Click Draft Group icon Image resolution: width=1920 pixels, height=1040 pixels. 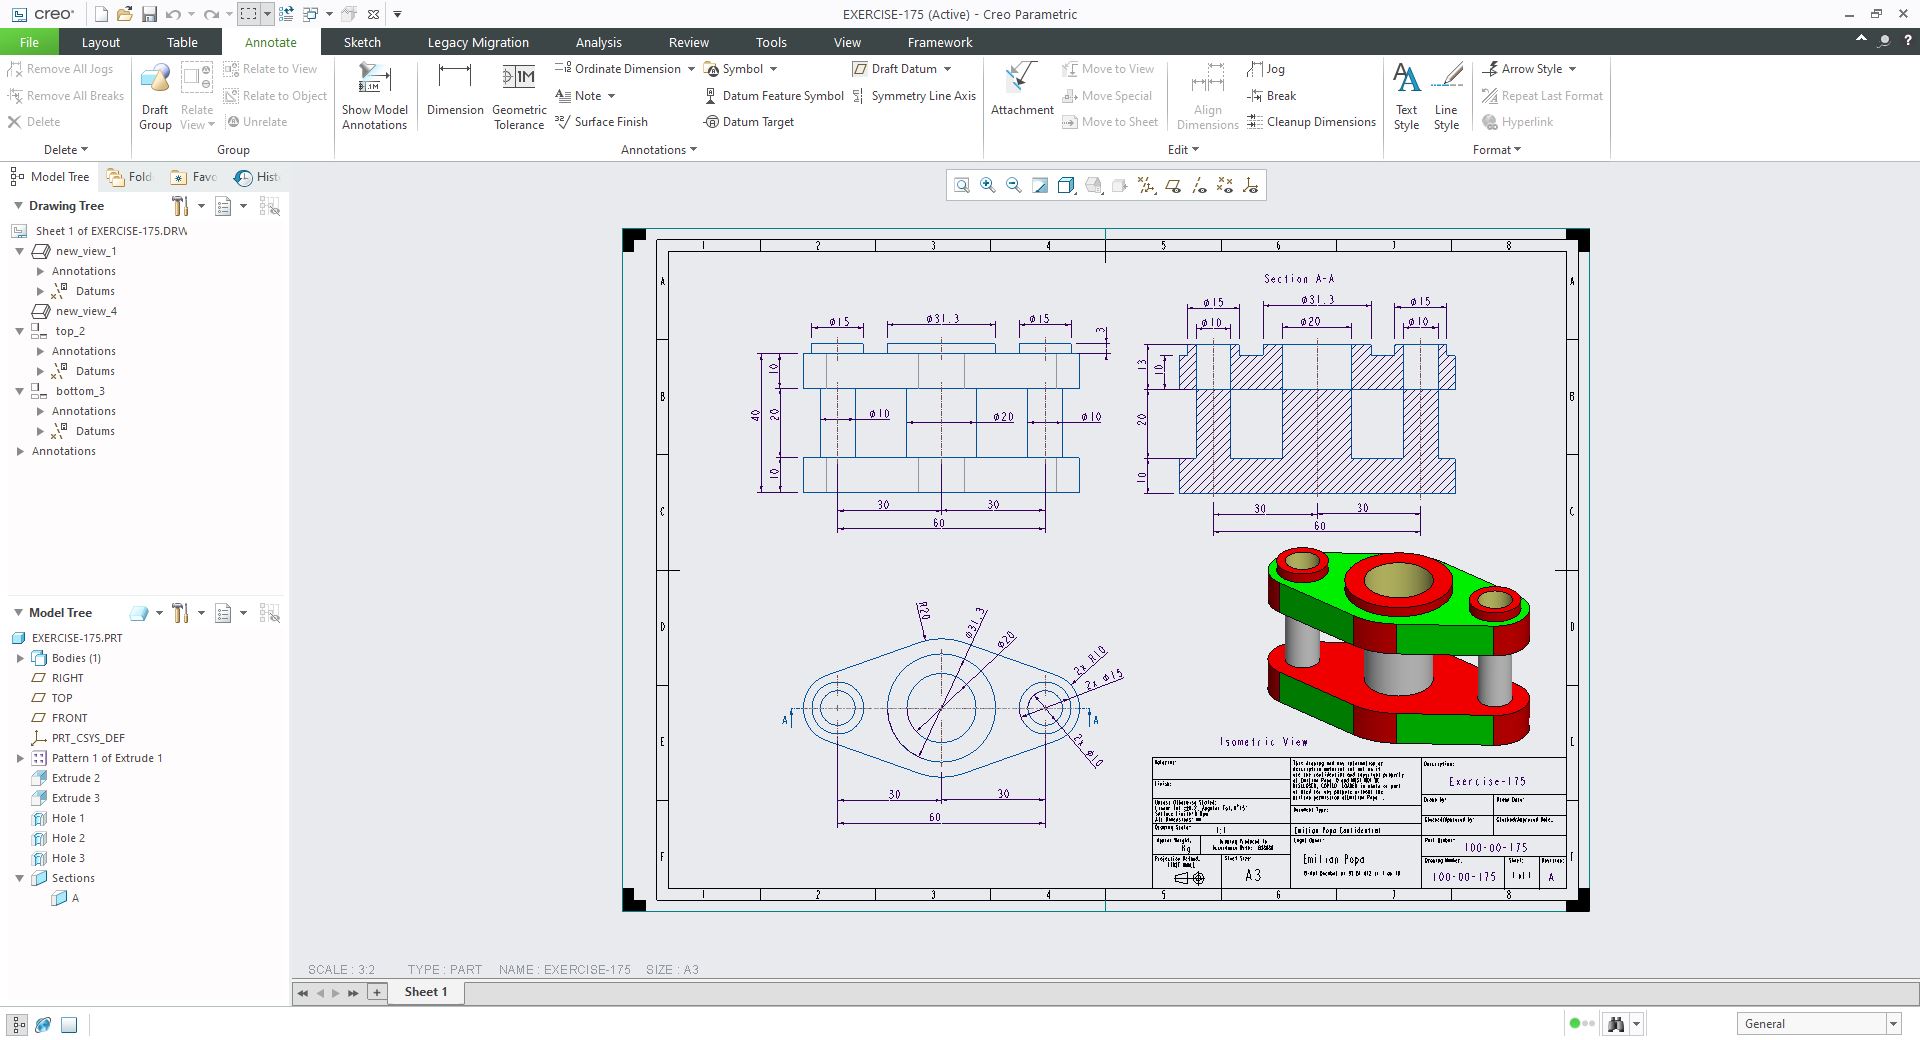155,96
